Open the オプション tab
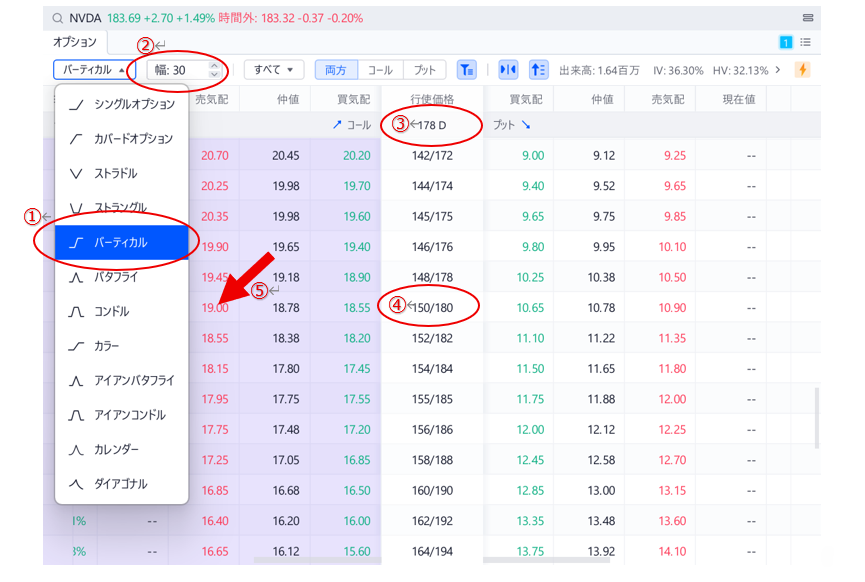Screen dimensions: 865x582 (x=75, y=43)
